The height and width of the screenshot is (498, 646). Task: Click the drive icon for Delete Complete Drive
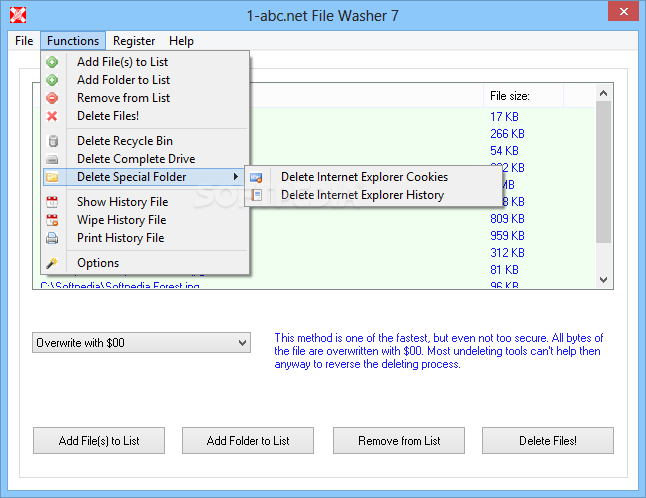point(52,159)
